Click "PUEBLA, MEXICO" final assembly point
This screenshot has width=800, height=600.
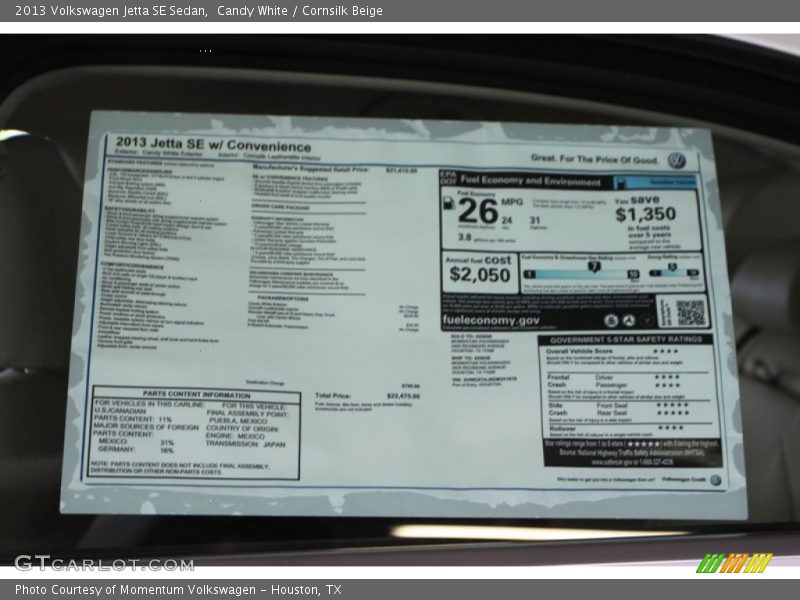tap(238, 421)
